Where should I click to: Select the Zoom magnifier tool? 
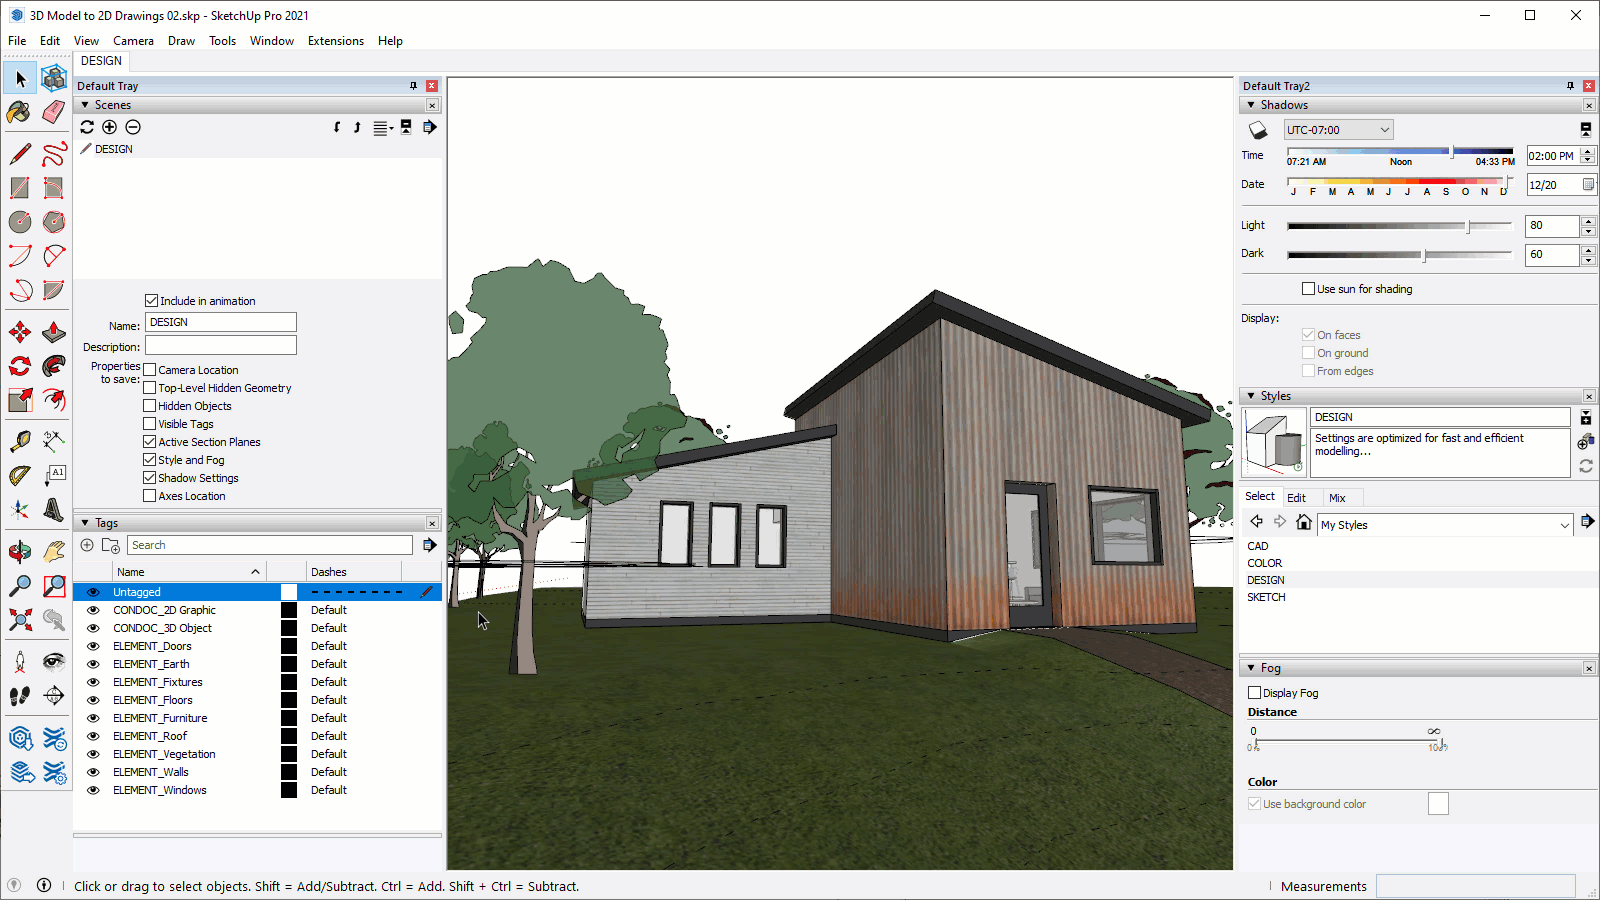(x=20, y=585)
